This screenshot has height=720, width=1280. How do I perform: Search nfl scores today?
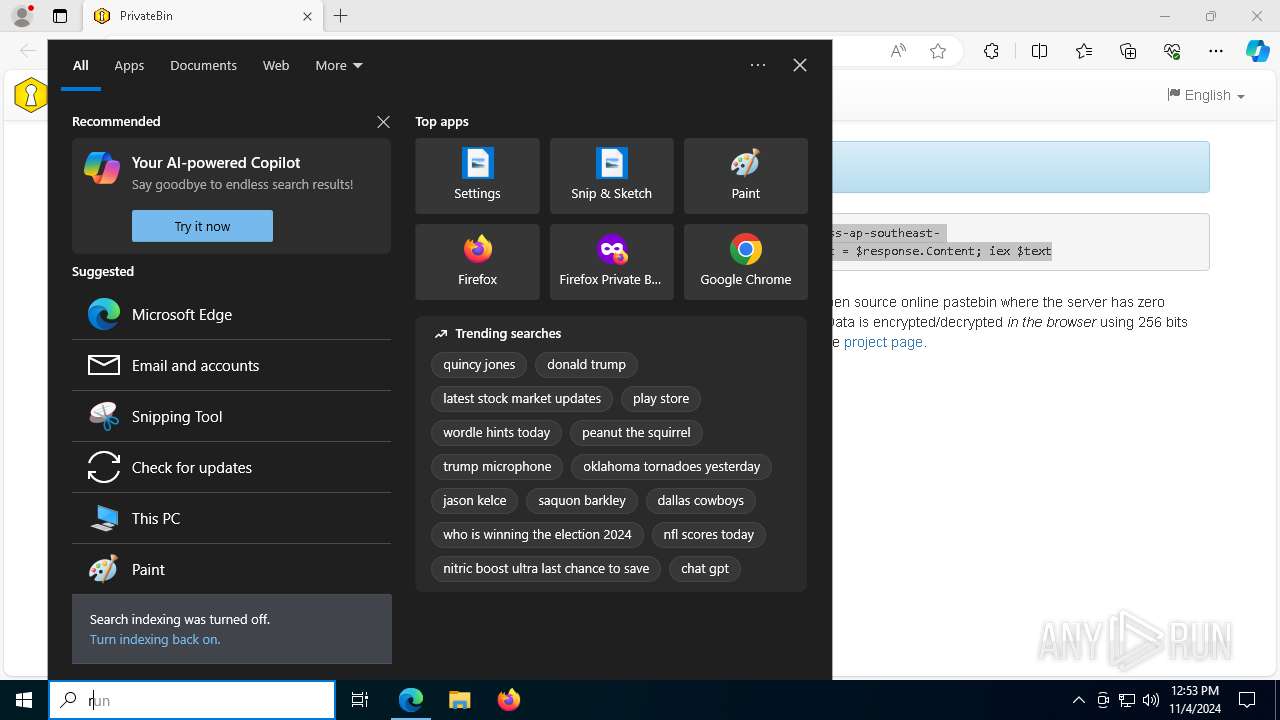(x=709, y=534)
